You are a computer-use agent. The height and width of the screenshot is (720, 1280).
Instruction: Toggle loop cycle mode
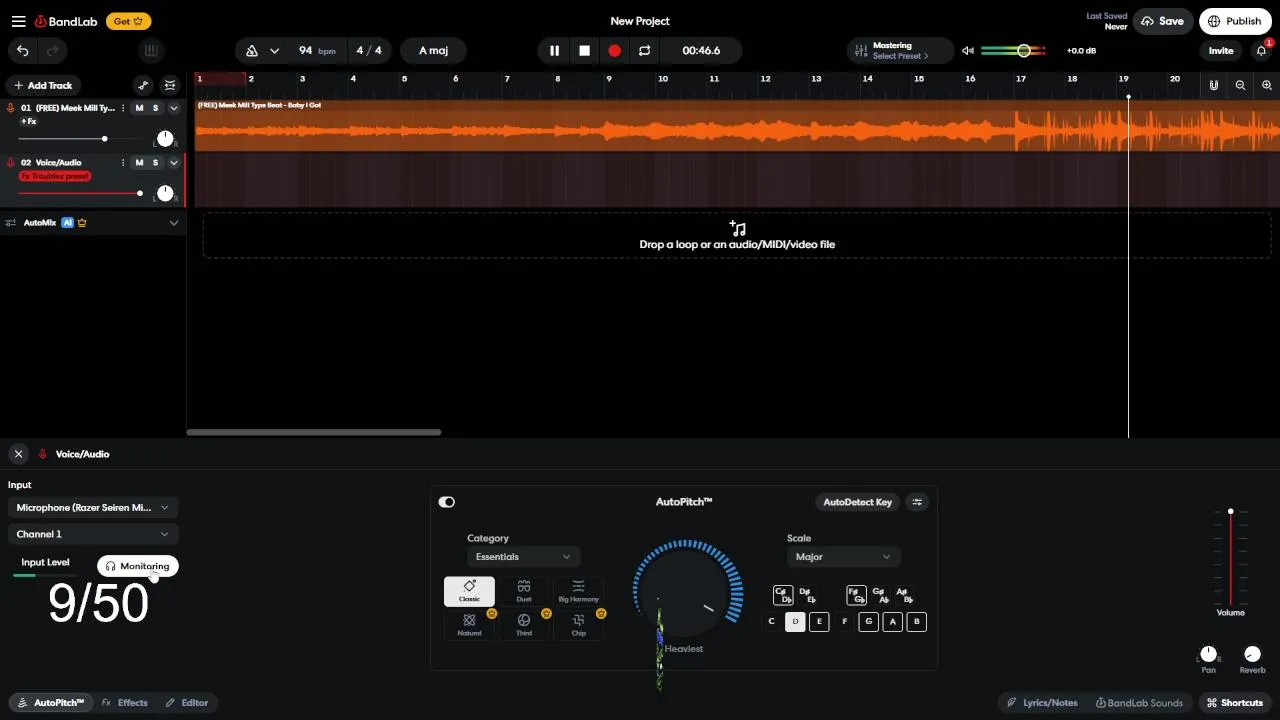point(644,51)
